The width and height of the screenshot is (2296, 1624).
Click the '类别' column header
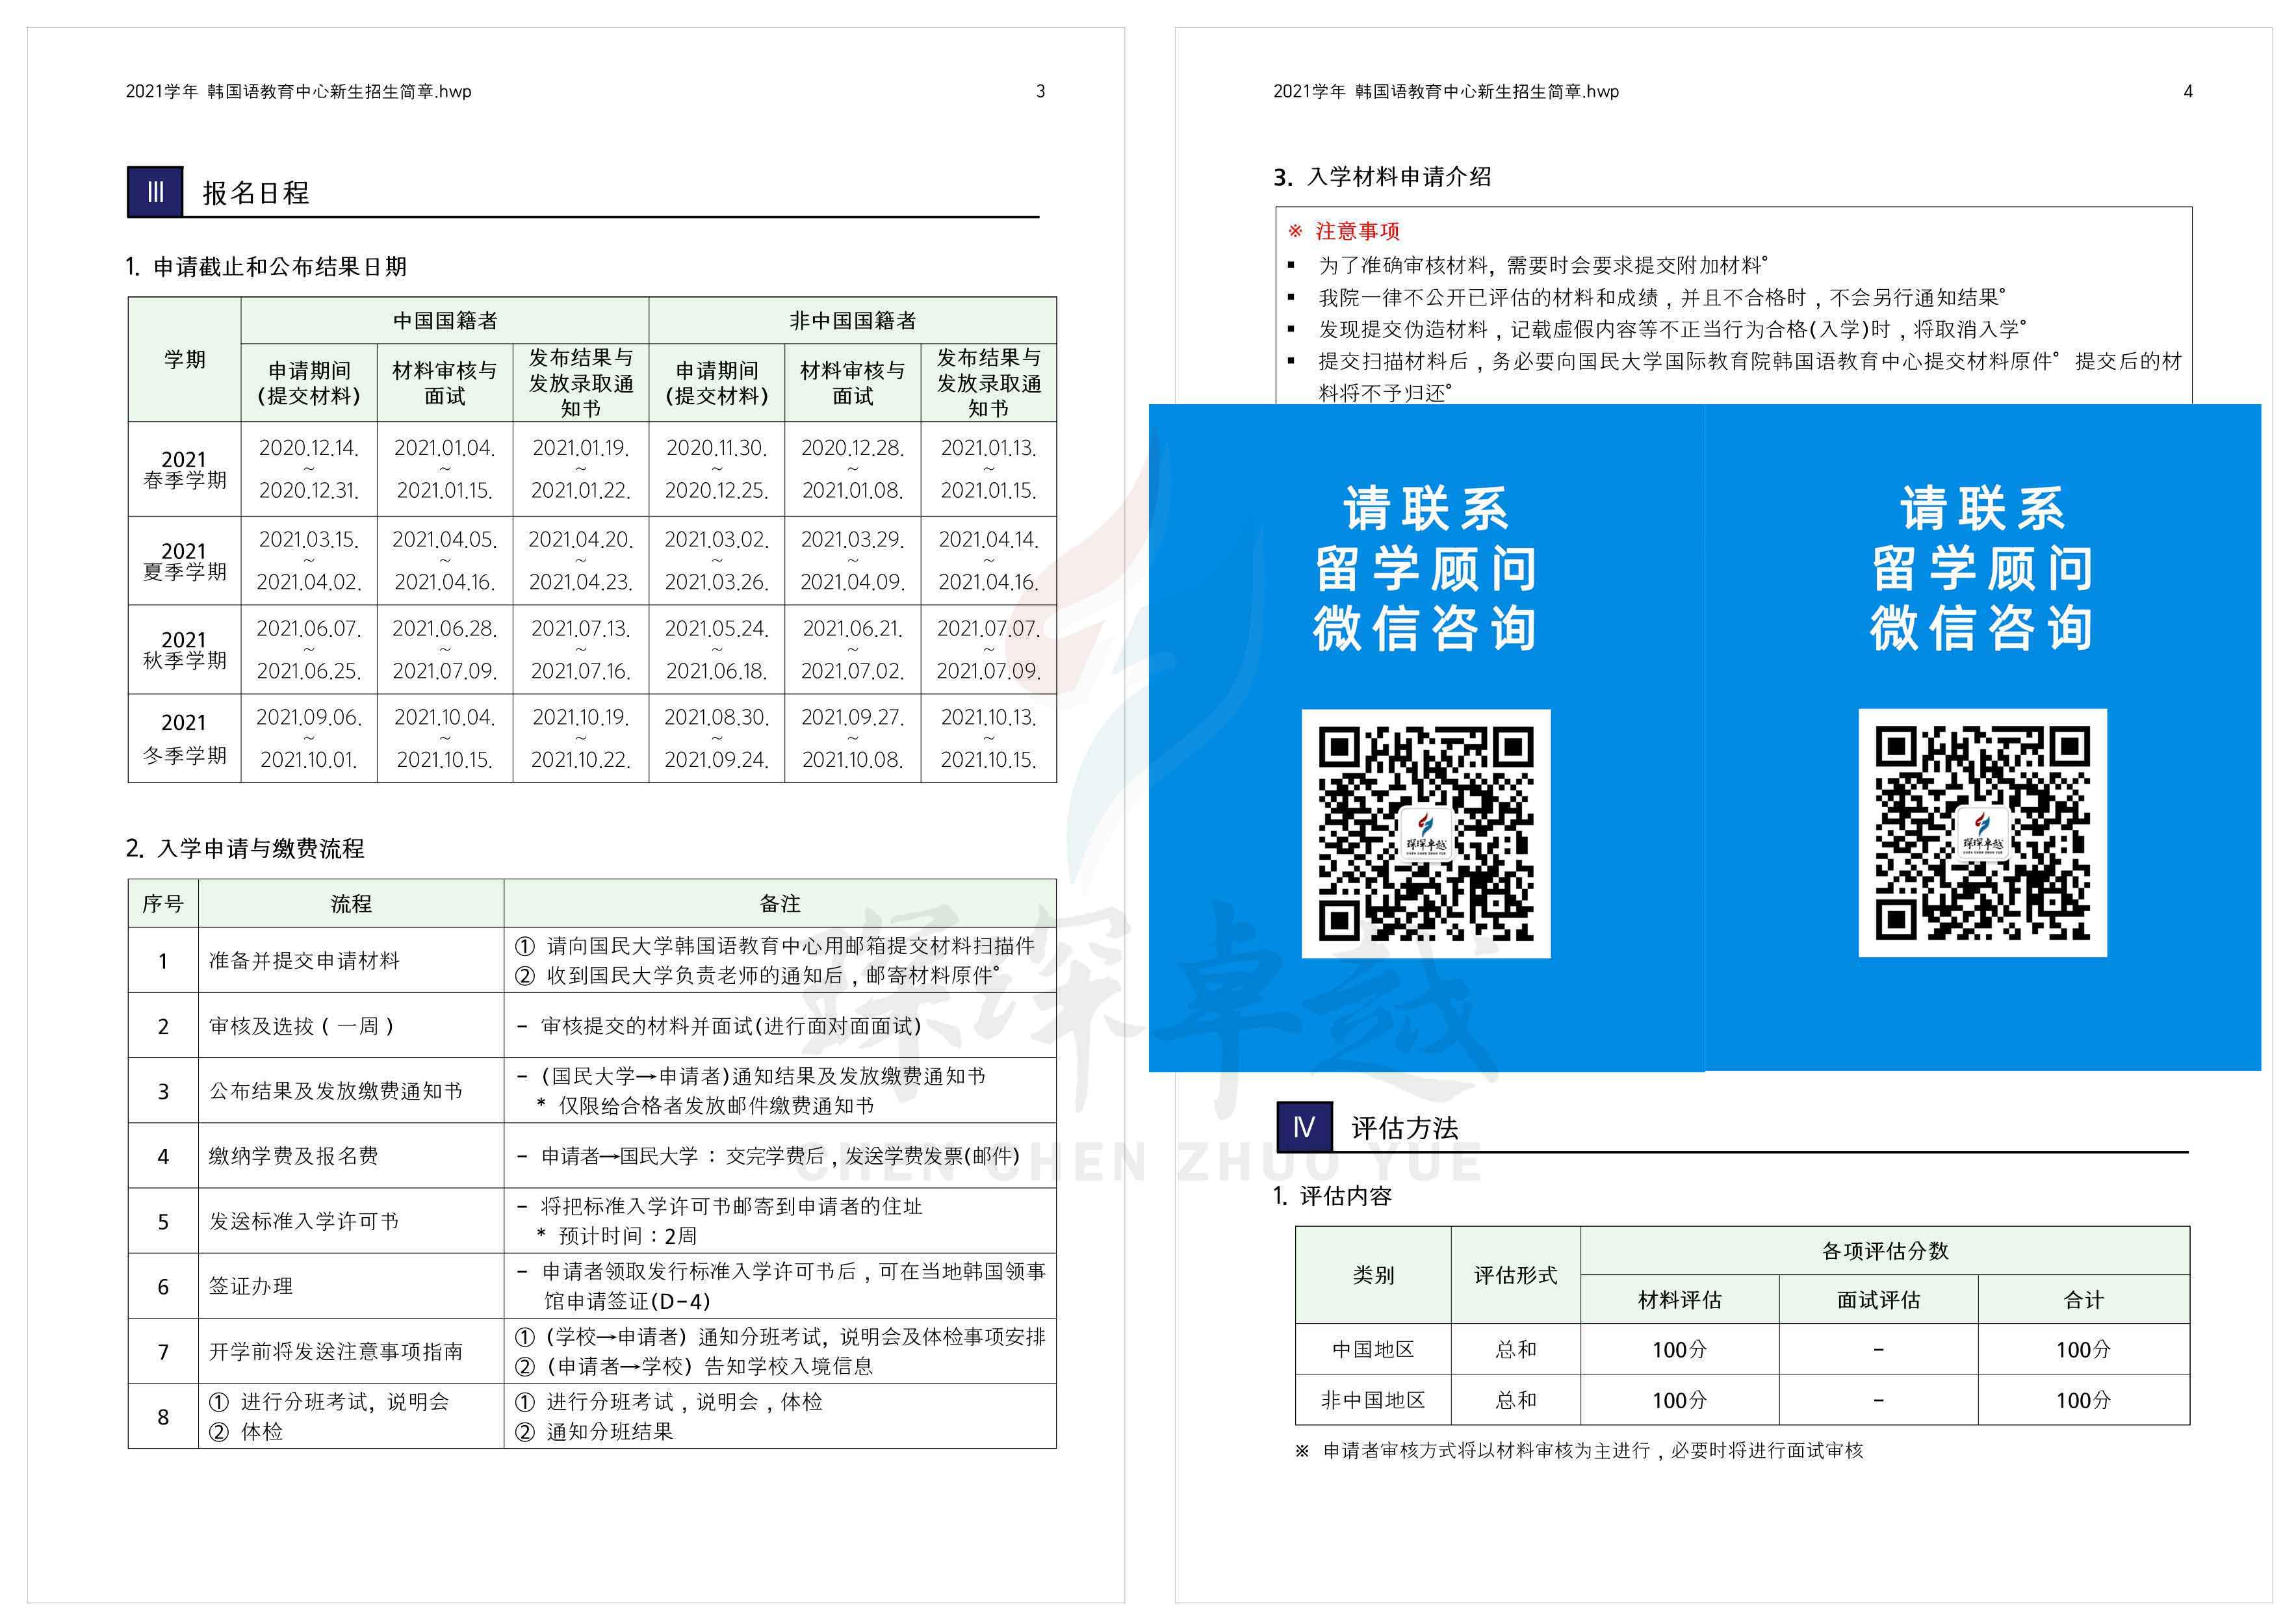click(1373, 1275)
